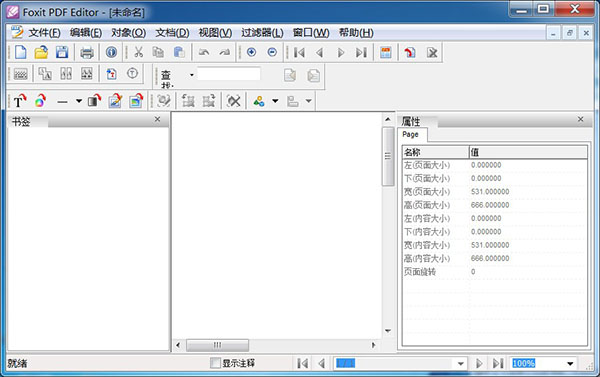The height and width of the screenshot is (377, 600).
Task: Open the 对象(O) menu
Action: click(x=128, y=33)
